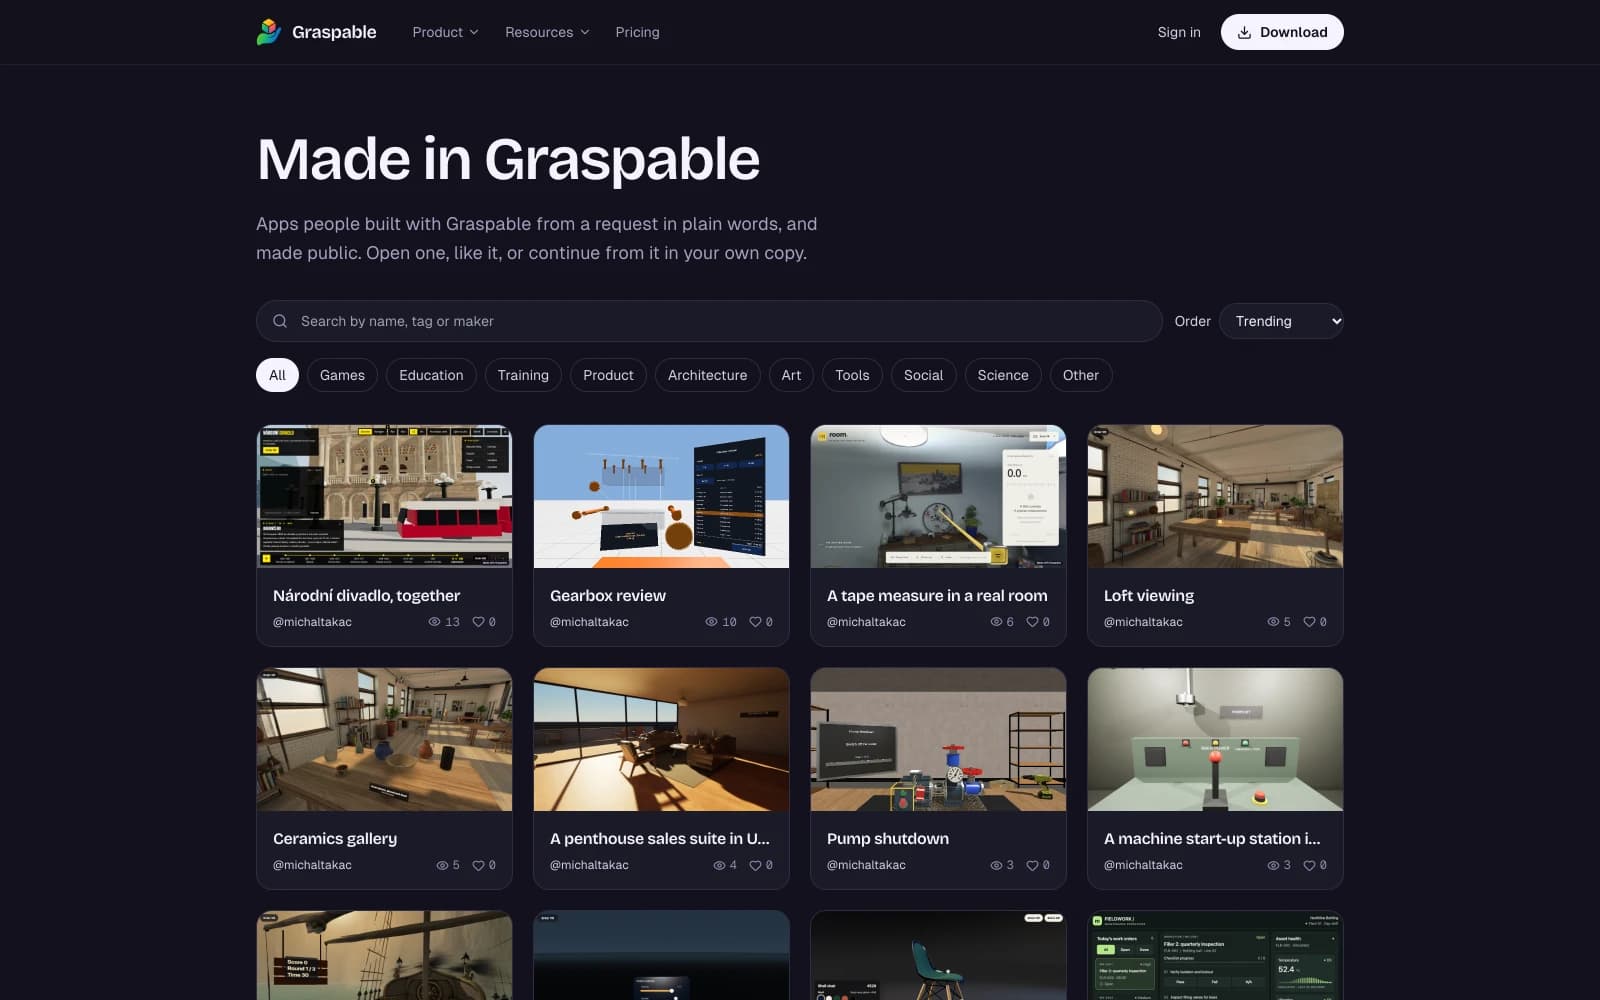Image resolution: width=1600 pixels, height=1000 pixels.
Task: Filter by Training category
Action: (x=523, y=375)
